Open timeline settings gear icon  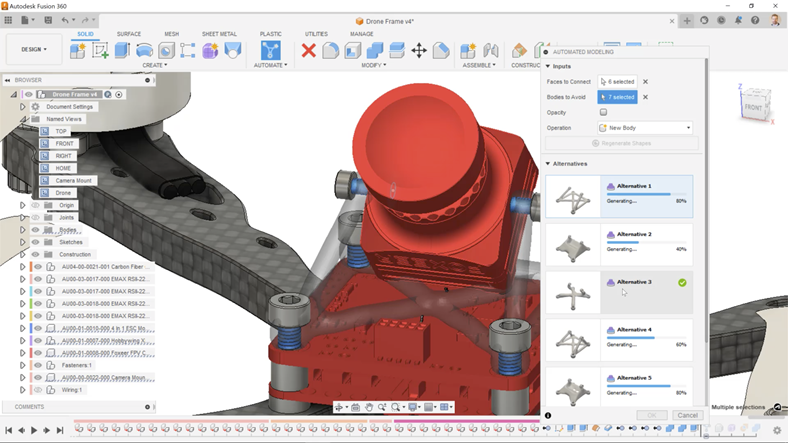coord(777,430)
